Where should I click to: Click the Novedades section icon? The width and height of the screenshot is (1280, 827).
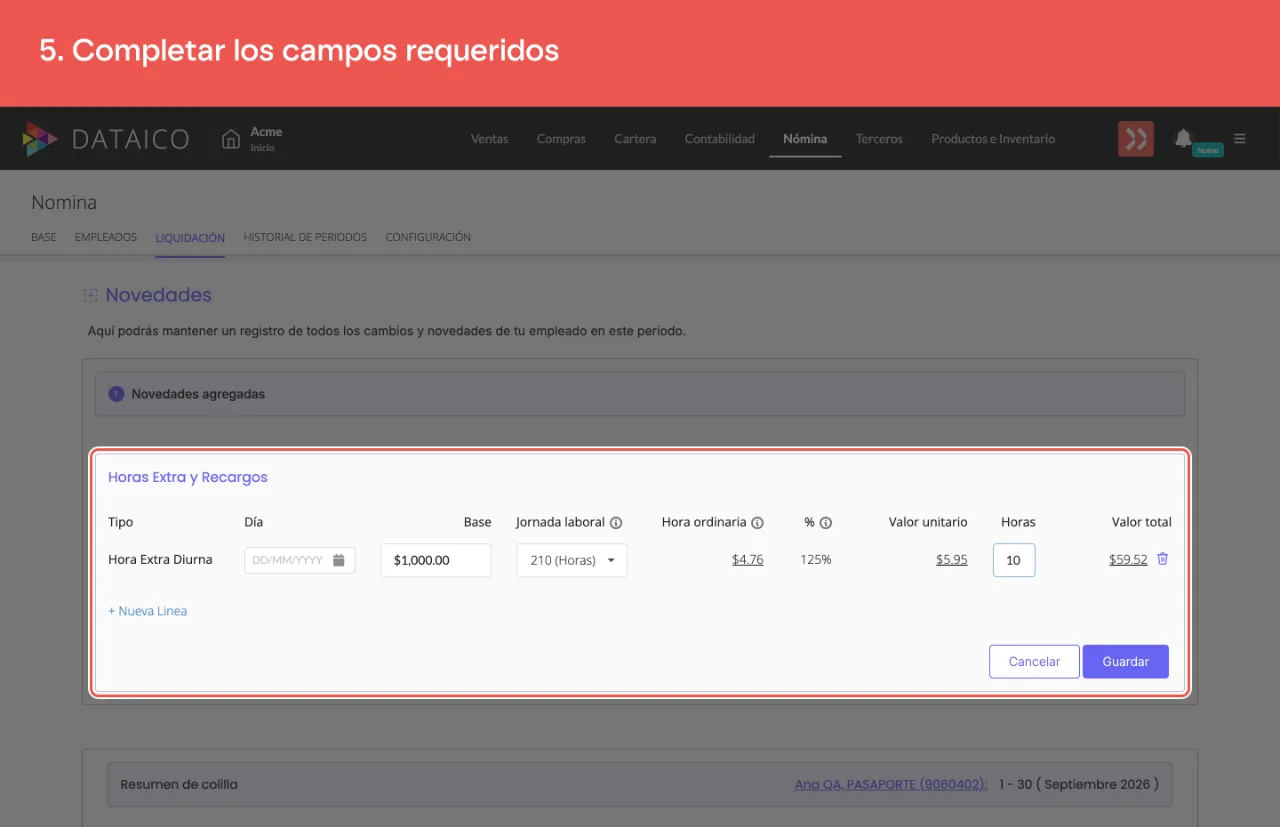point(91,295)
